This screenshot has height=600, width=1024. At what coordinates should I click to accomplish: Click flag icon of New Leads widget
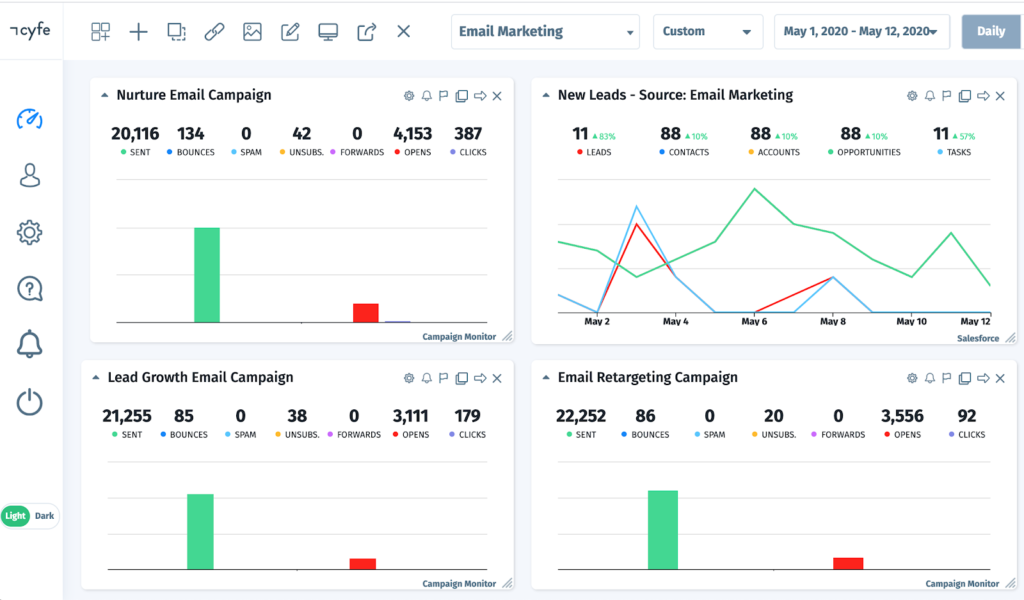point(947,96)
